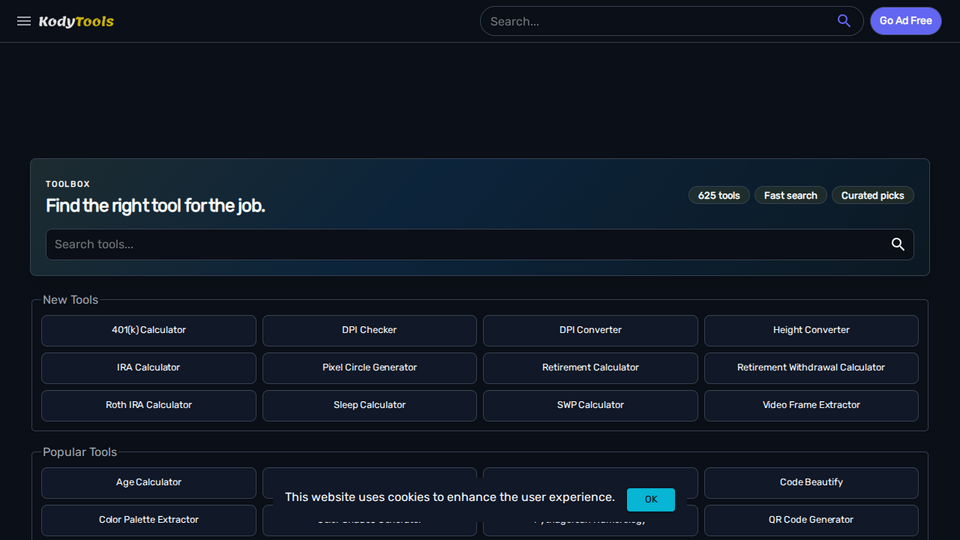Open the Sleep Calculator tool
960x540 pixels.
pyautogui.click(x=369, y=405)
